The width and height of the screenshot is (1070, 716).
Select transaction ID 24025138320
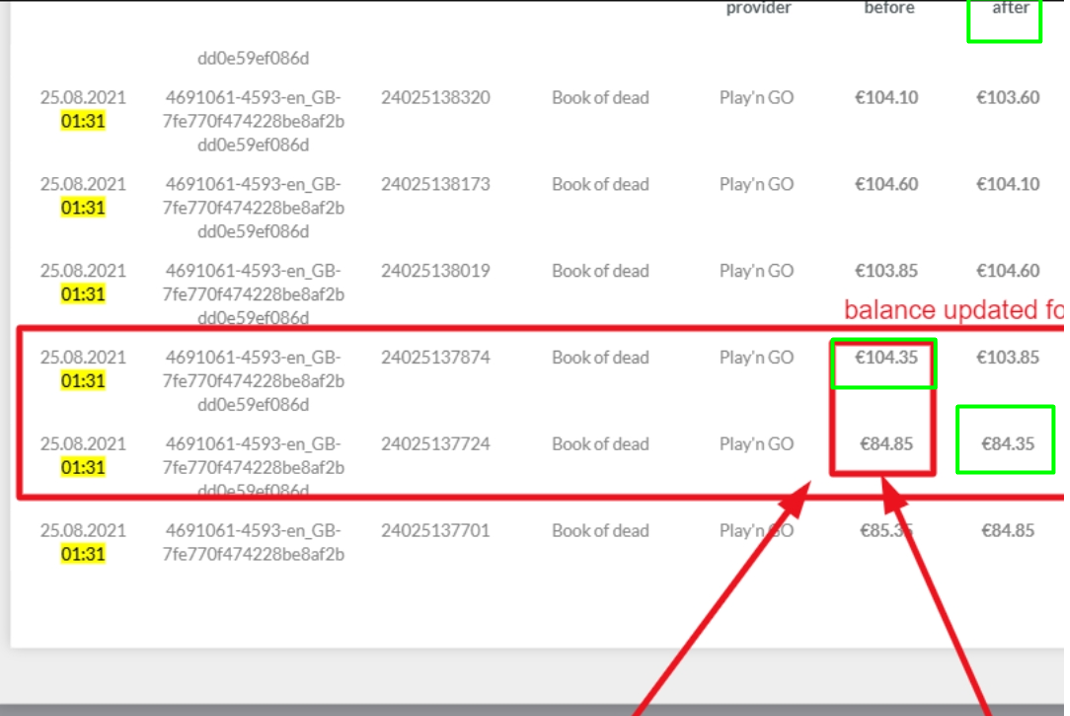tap(435, 98)
